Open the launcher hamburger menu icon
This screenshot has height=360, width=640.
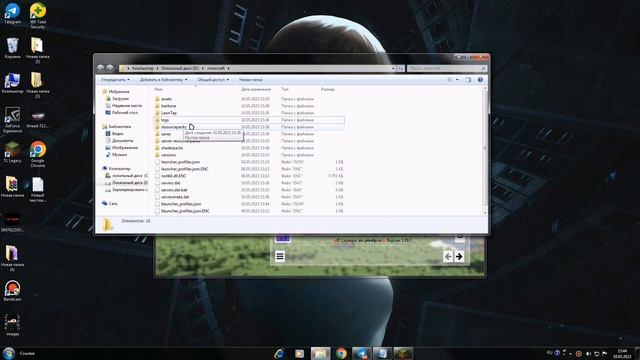click(x=280, y=256)
